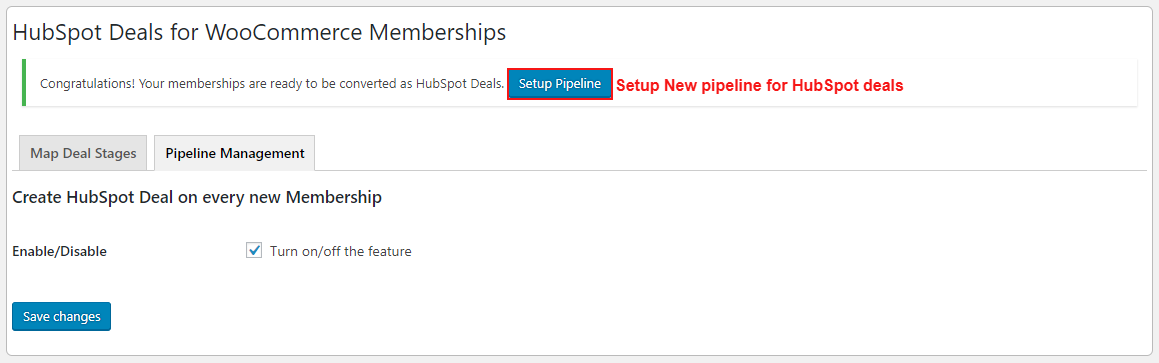Toggle the blue checkmark box beside Enable/Disable

point(254,251)
